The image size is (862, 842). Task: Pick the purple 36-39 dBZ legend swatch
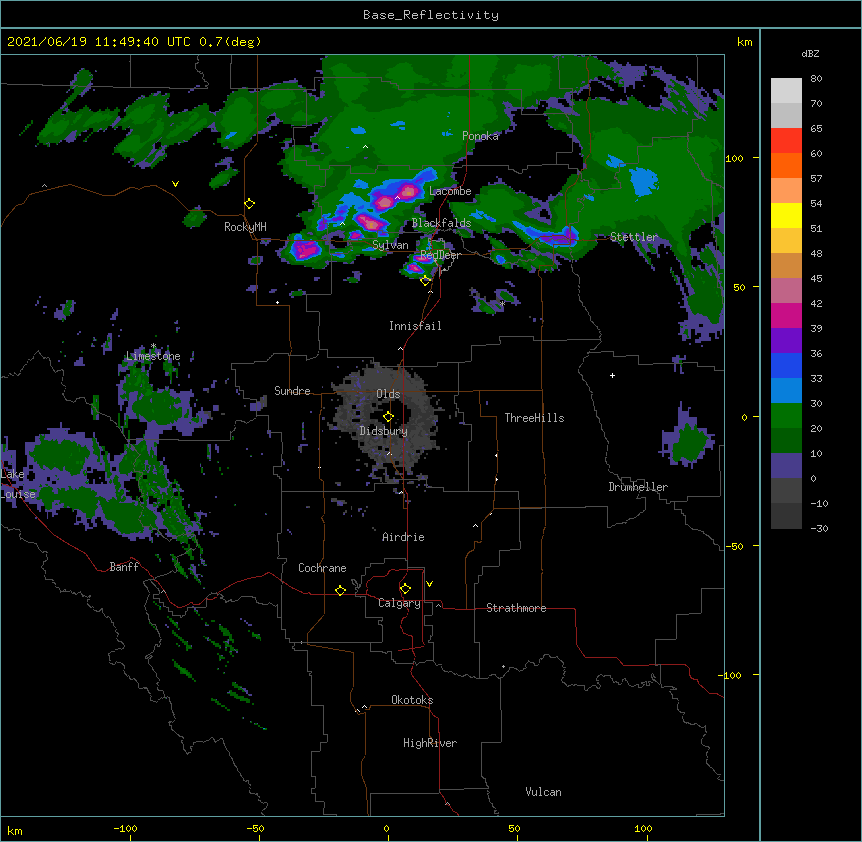[x=786, y=341]
